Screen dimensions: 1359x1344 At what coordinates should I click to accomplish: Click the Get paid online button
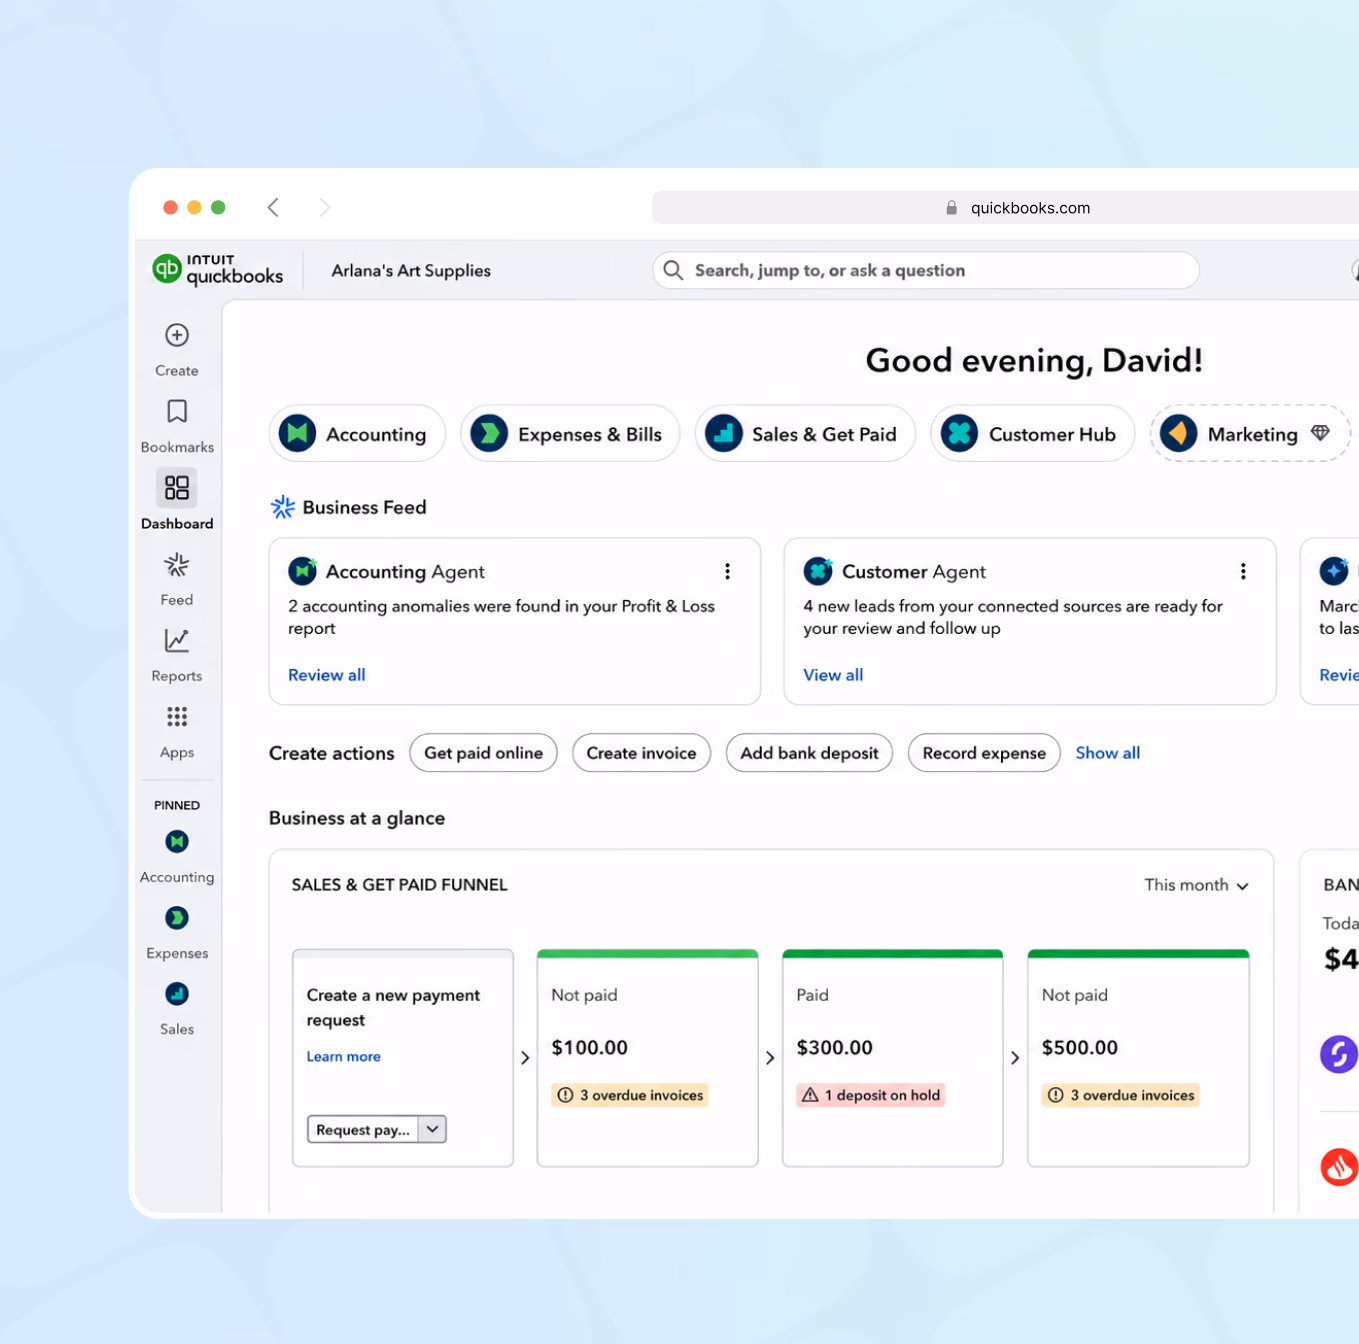coord(483,753)
